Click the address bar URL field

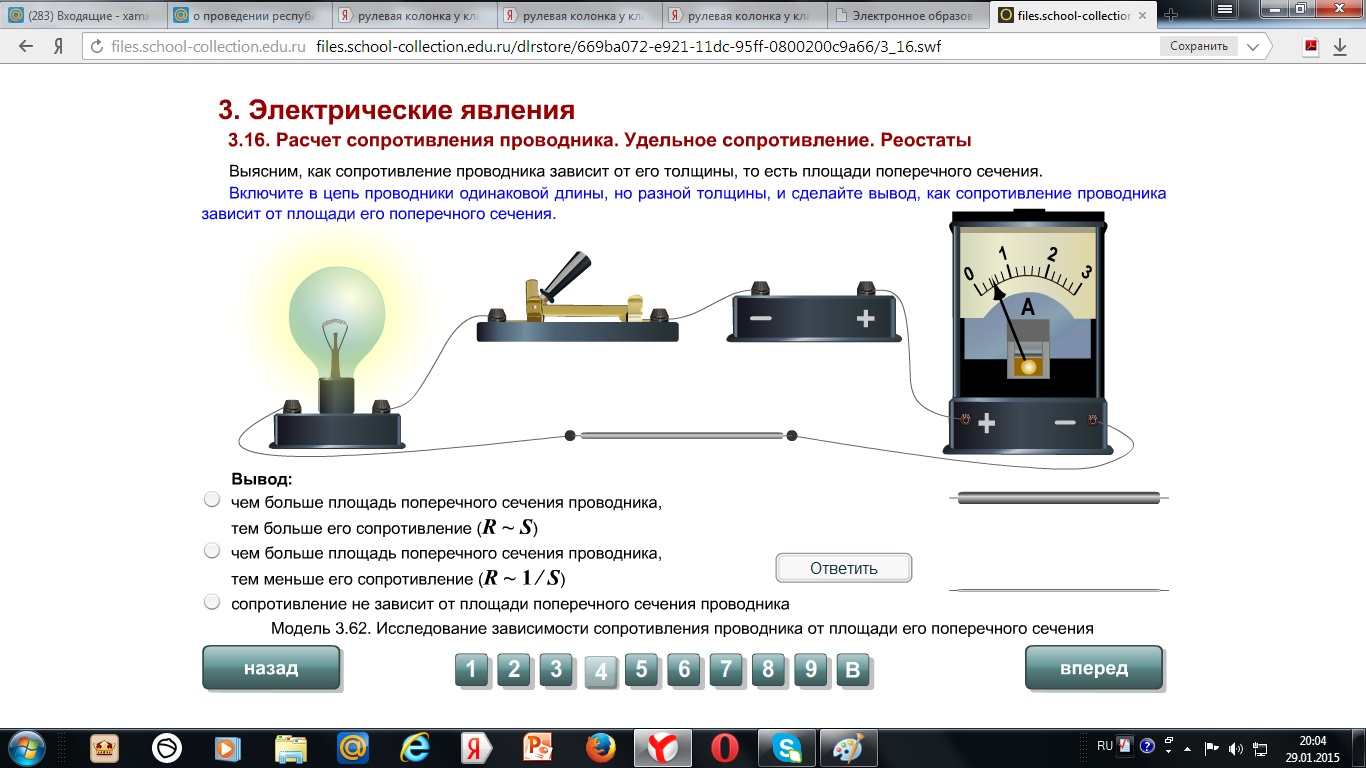(628, 46)
